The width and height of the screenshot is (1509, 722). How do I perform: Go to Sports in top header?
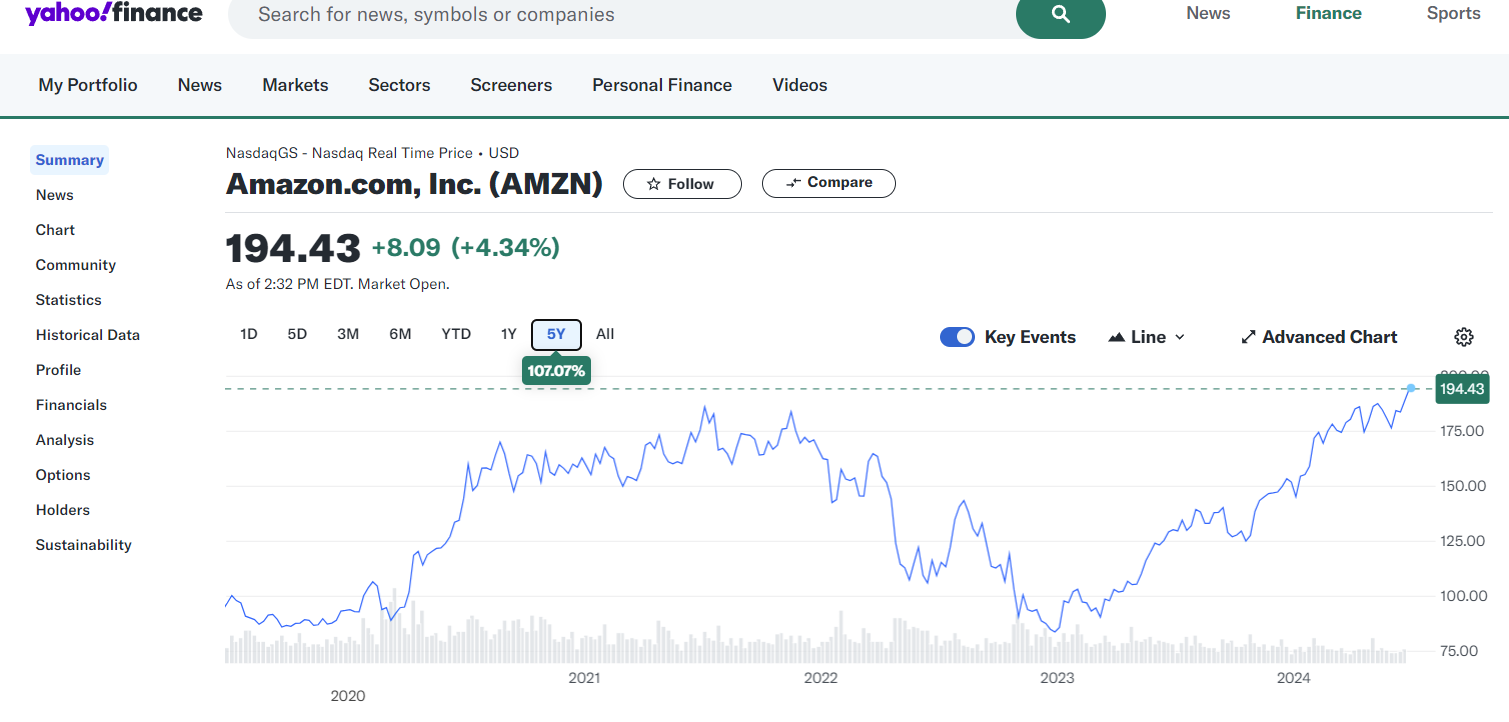tap(1454, 13)
